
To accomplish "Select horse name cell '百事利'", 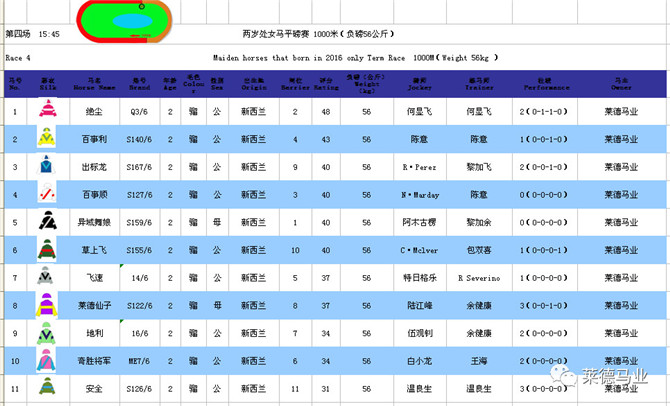I will click(x=94, y=139).
